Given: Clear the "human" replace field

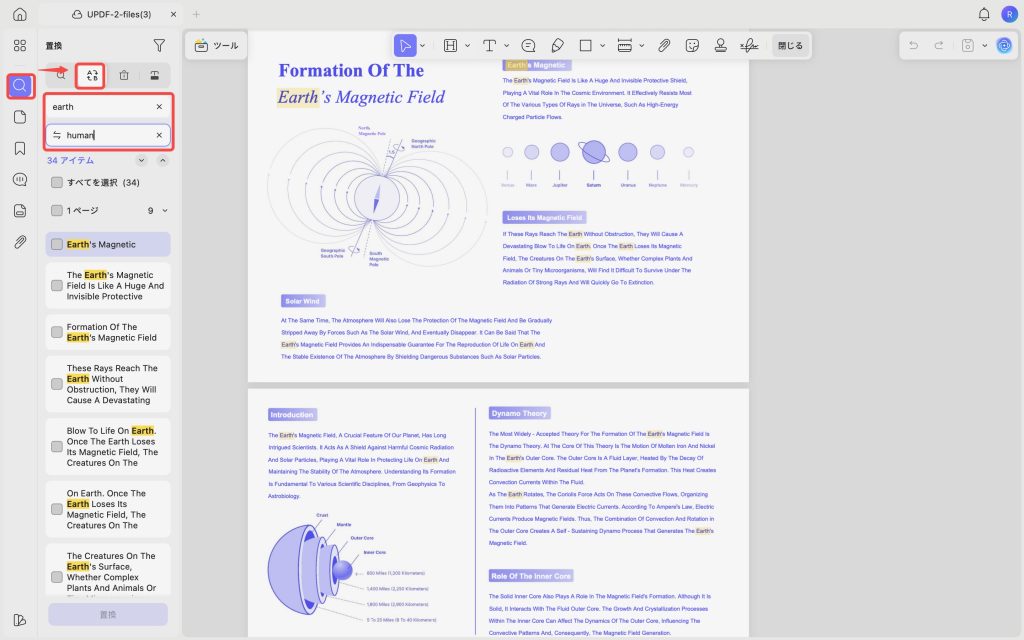Looking at the screenshot, I should [x=159, y=135].
